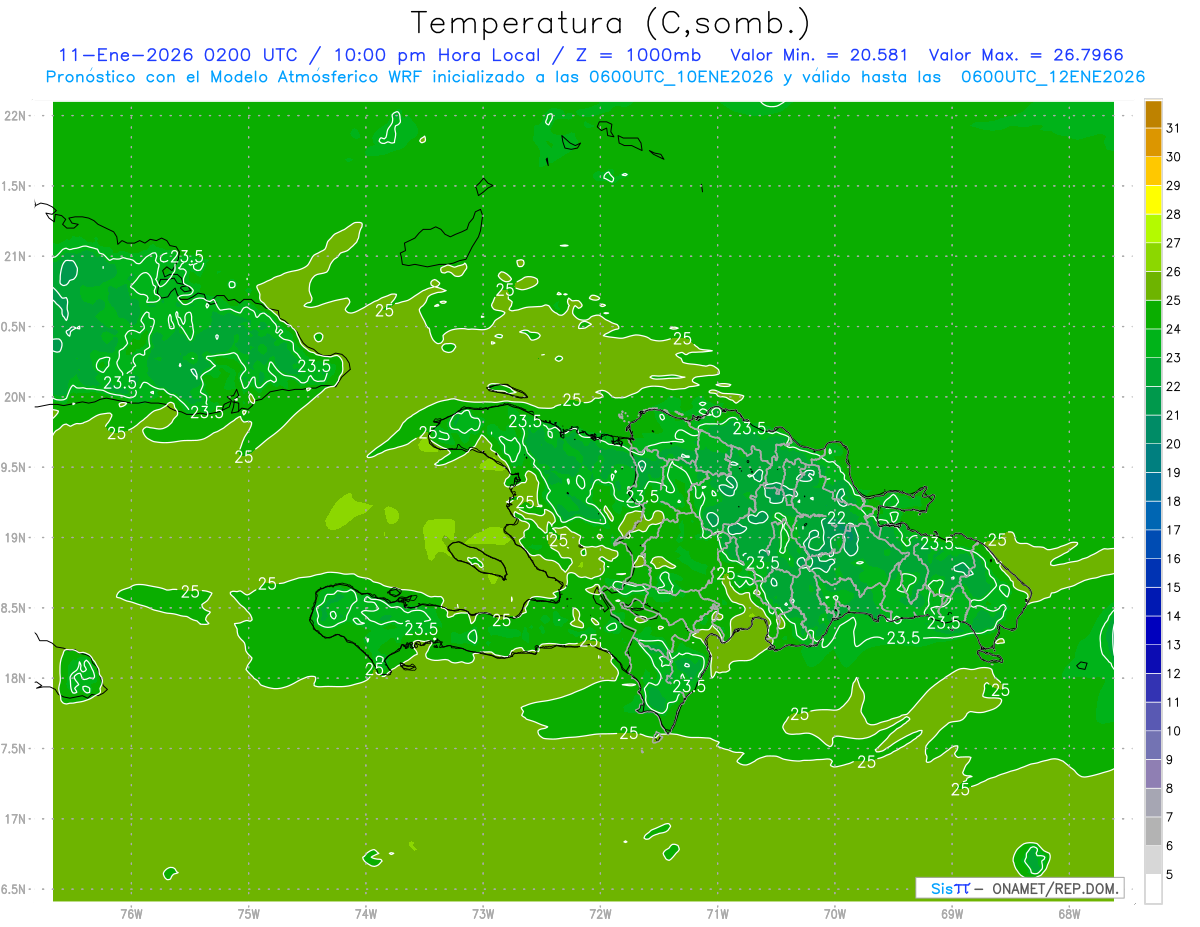Click the '19N' latitude axis label
1200x927 pixels.
16,538
